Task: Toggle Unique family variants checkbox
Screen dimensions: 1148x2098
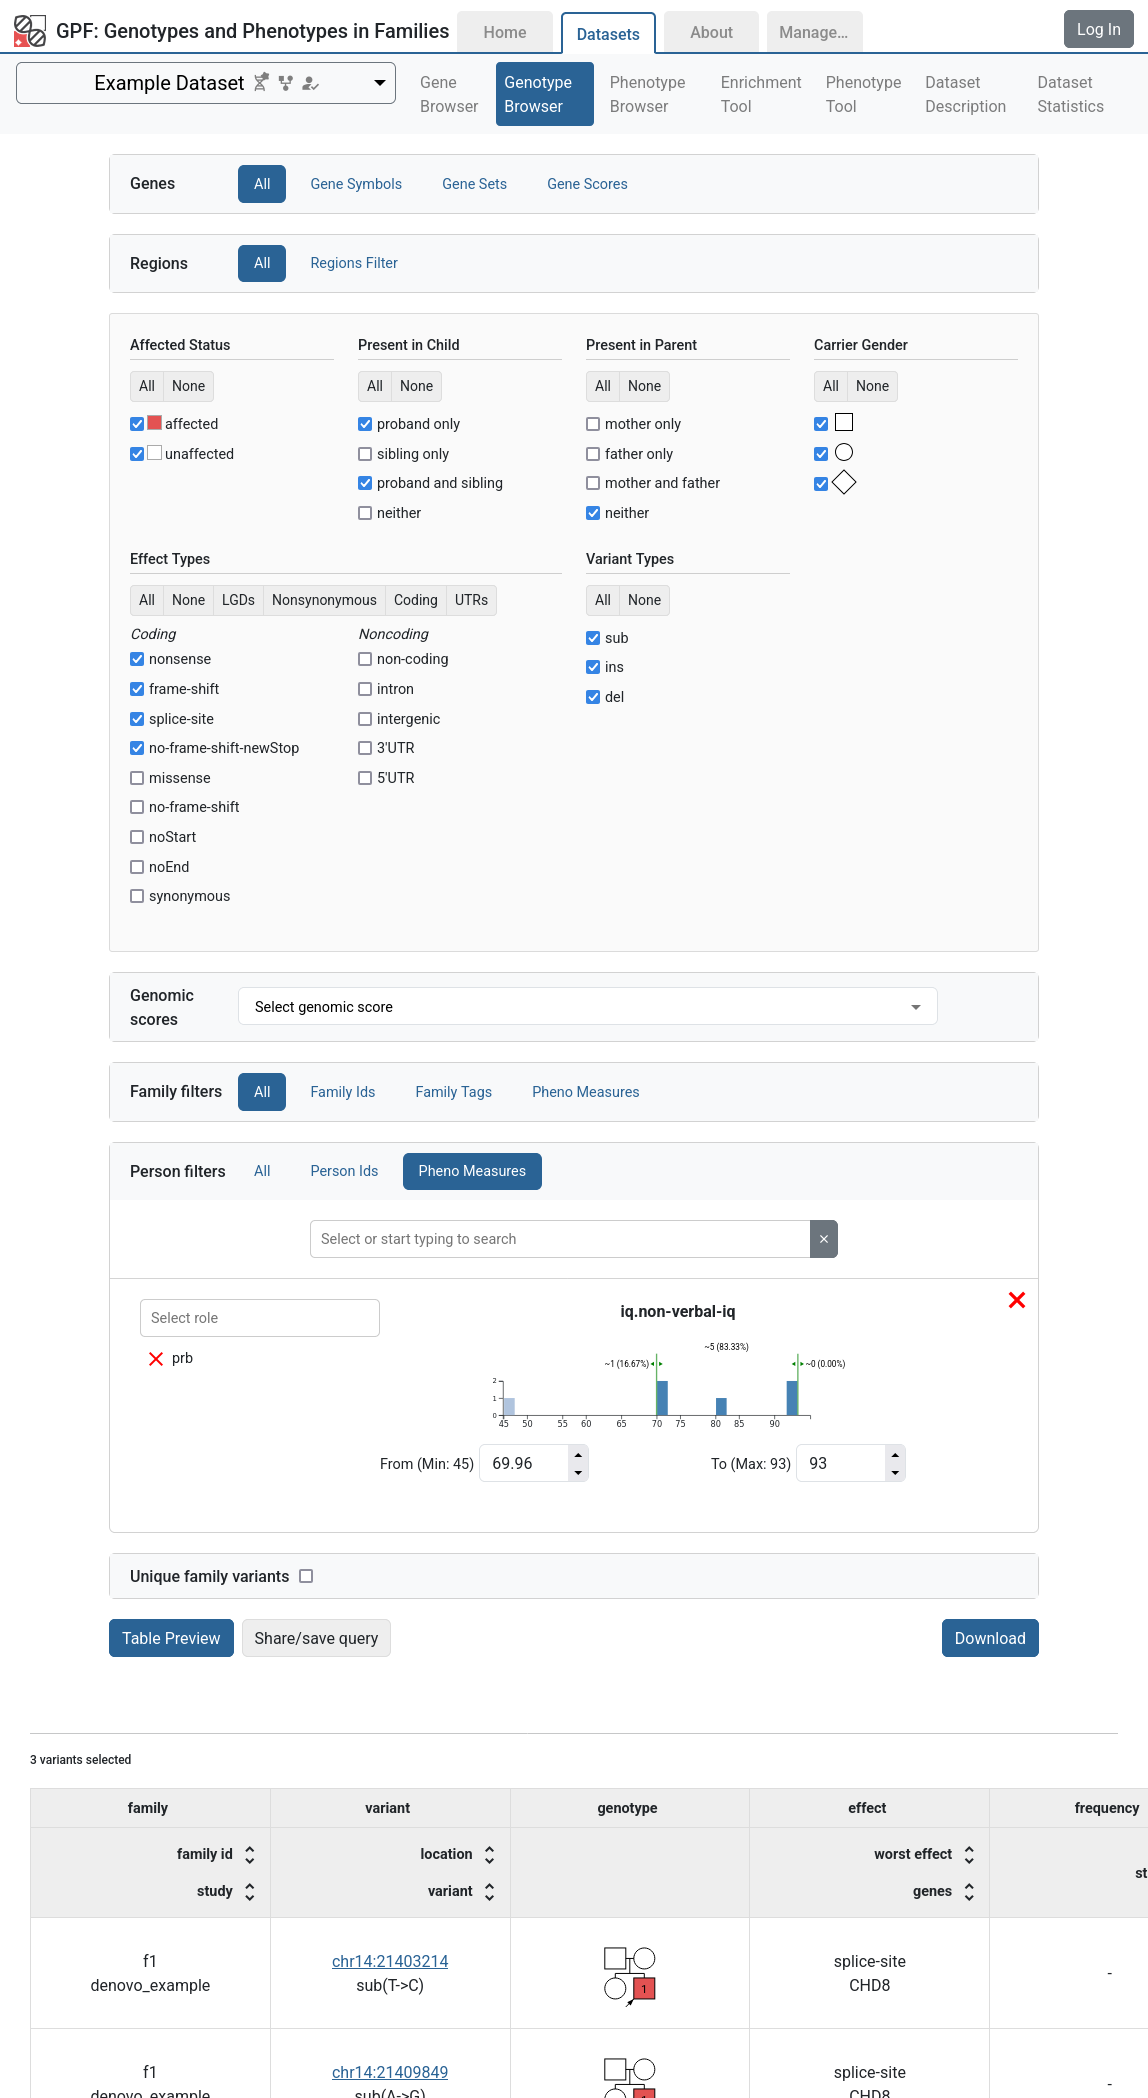Action: tap(306, 1576)
